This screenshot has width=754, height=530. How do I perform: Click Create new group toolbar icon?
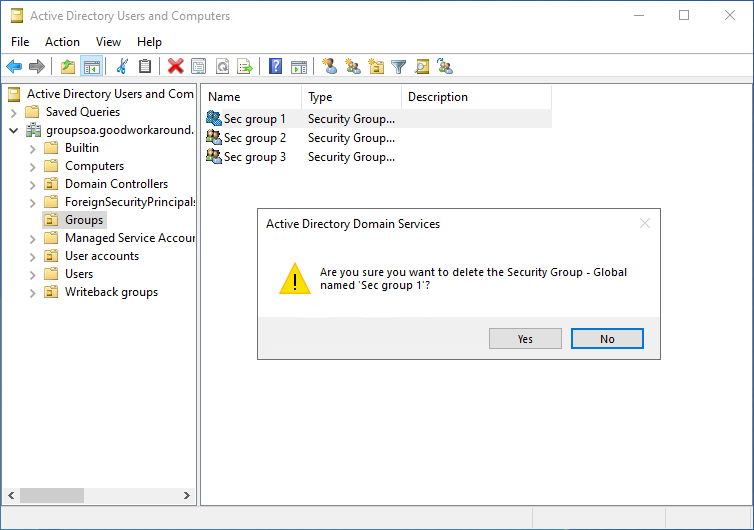(x=353, y=67)
